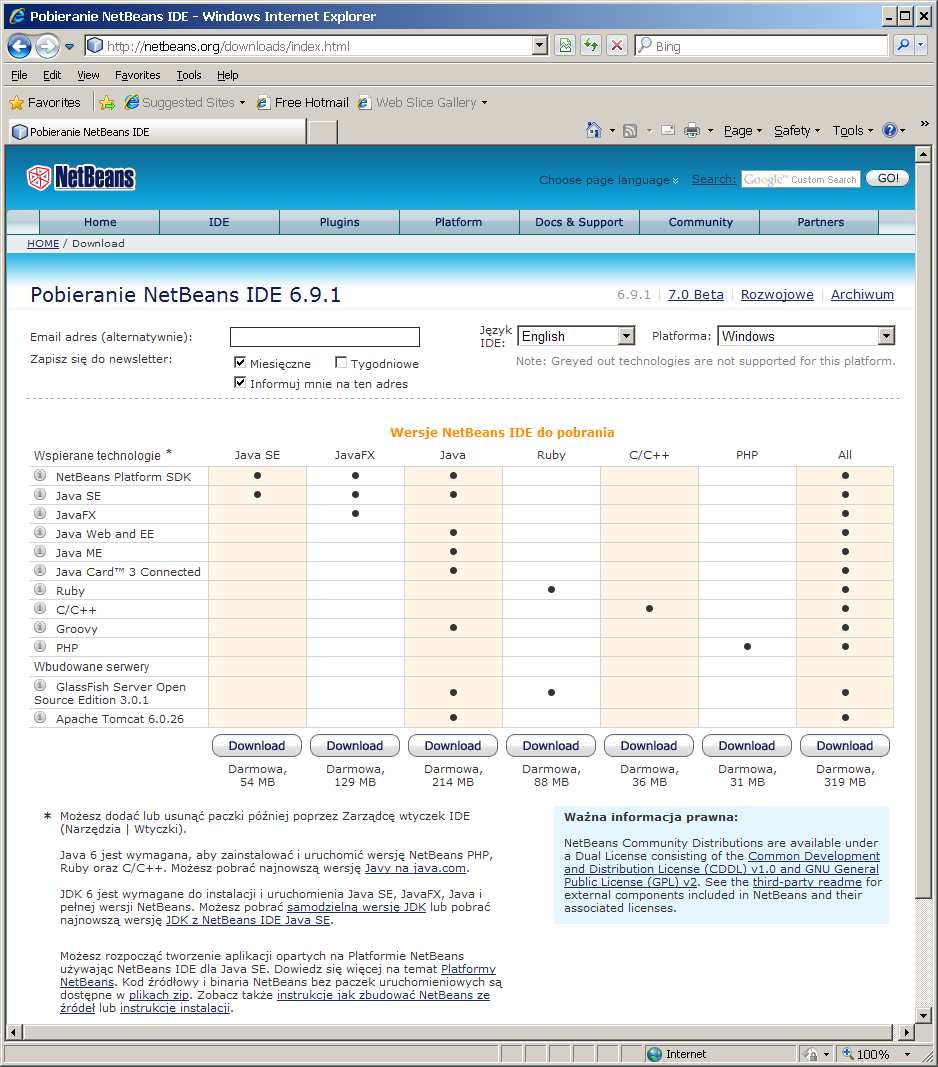Open the Edit menu

(52, 75)
